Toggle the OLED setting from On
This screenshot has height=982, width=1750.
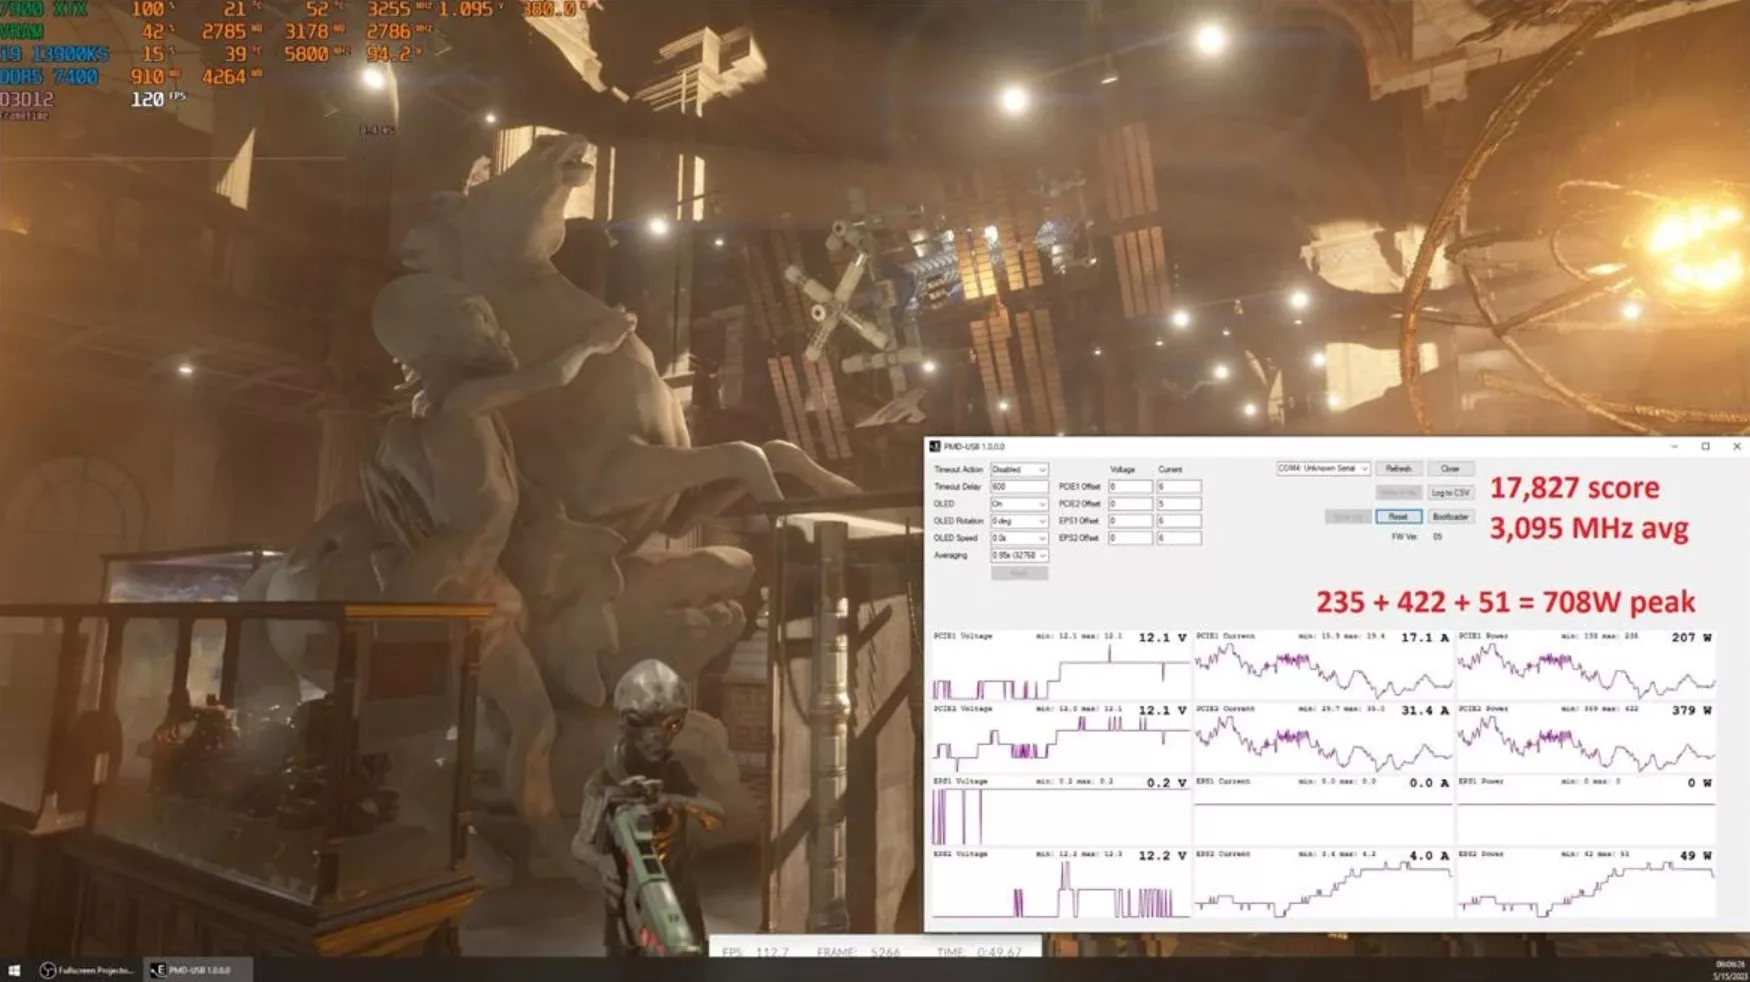[x=1019, y=505]
